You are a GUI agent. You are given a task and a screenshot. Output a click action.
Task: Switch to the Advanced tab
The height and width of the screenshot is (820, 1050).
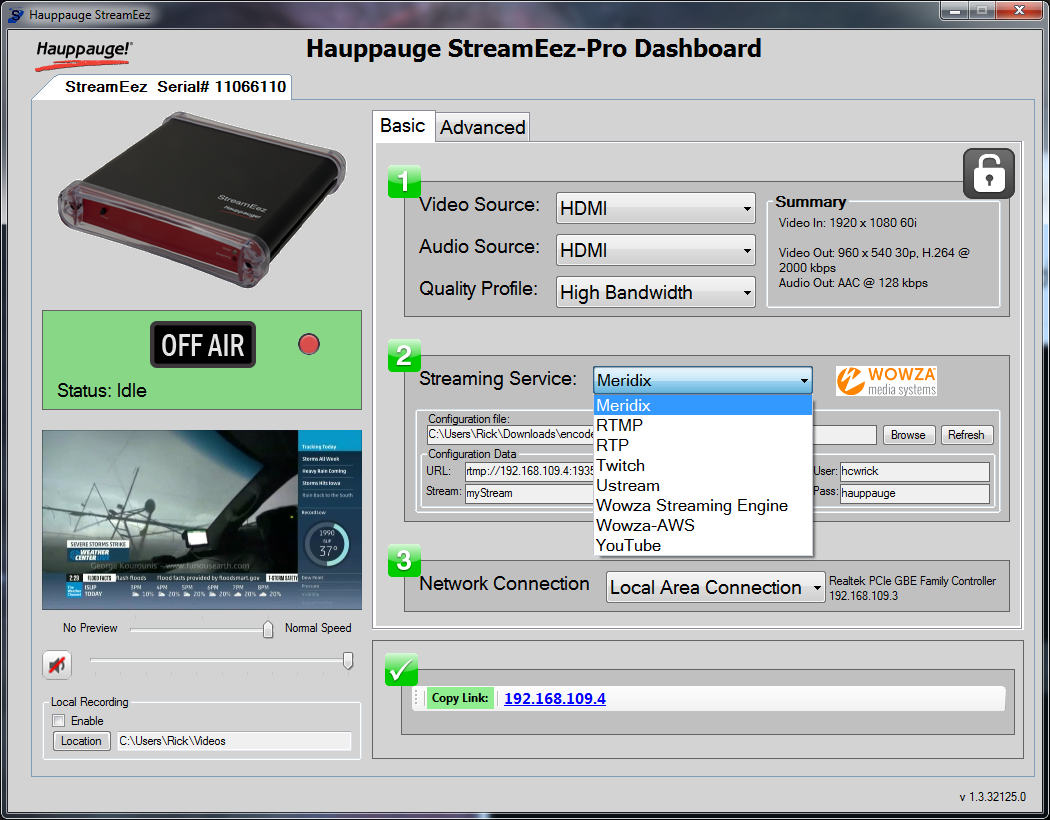[x=482, y=126]
